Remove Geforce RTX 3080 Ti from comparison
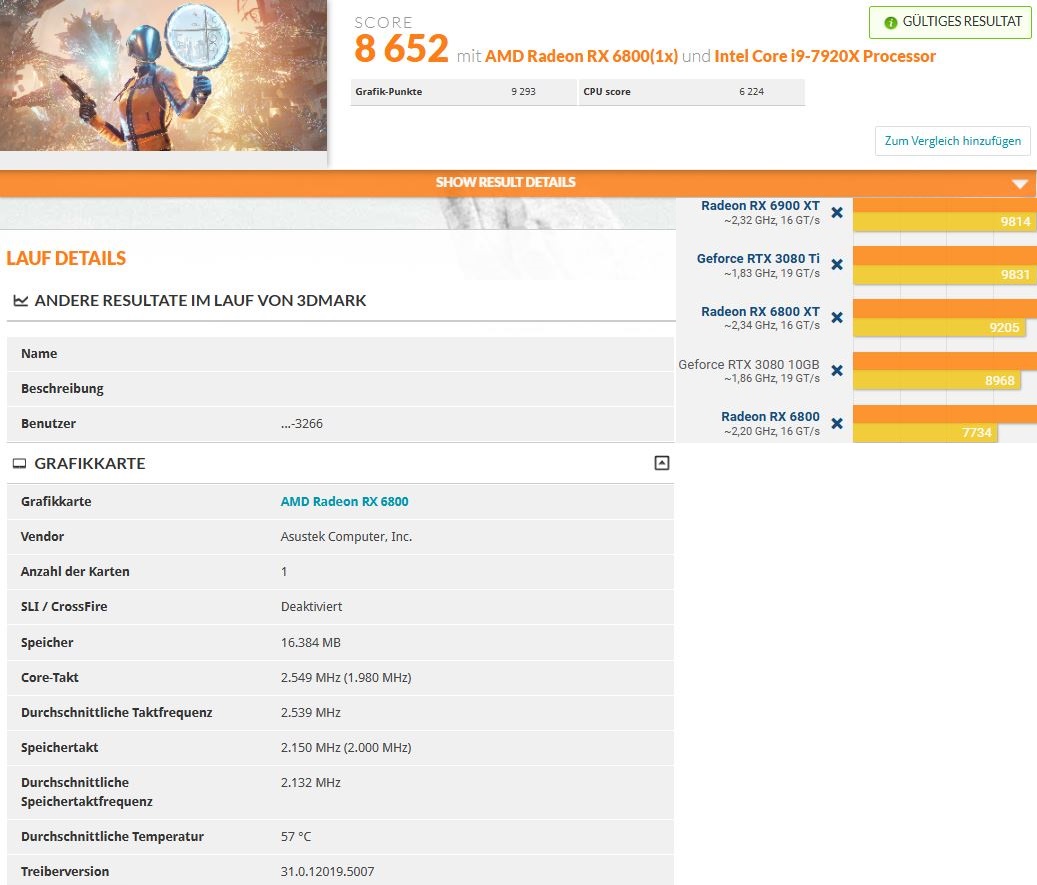Viewport: 1037px width, 885px height. click(837, 265)
